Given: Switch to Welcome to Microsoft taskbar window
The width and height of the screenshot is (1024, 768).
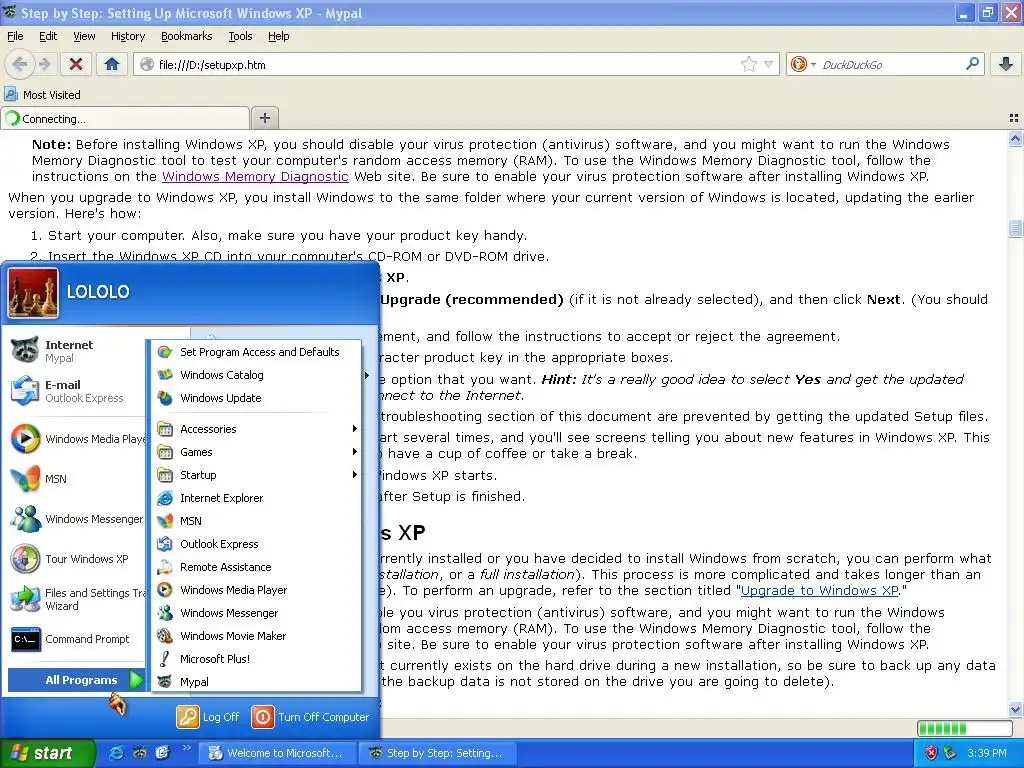Looking at the screenshot, I should pos(277,753).
